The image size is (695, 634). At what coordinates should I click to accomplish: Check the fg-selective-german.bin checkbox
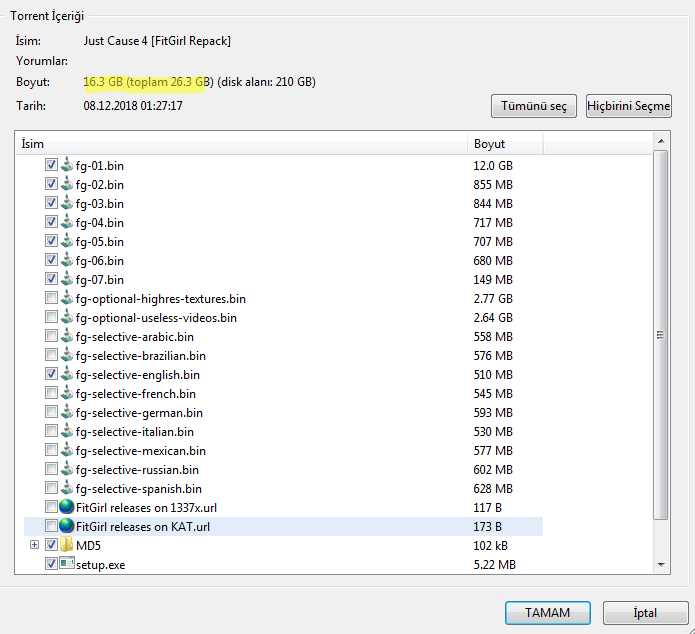click(x=51, y=412)
